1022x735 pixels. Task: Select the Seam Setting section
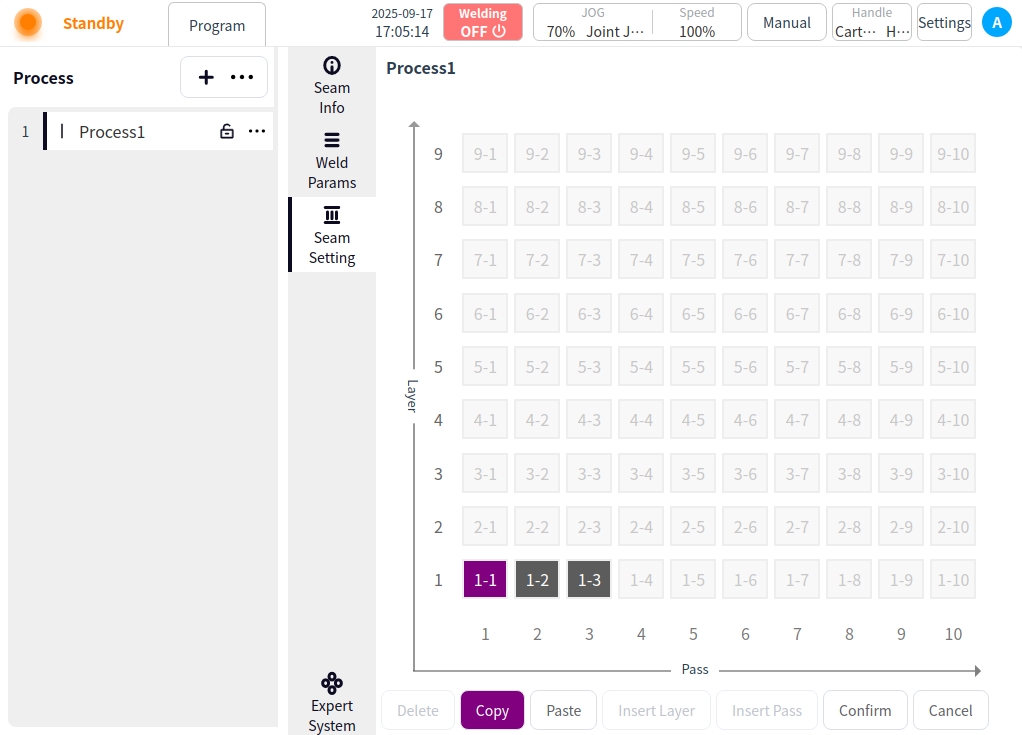[x=332, y=235]
